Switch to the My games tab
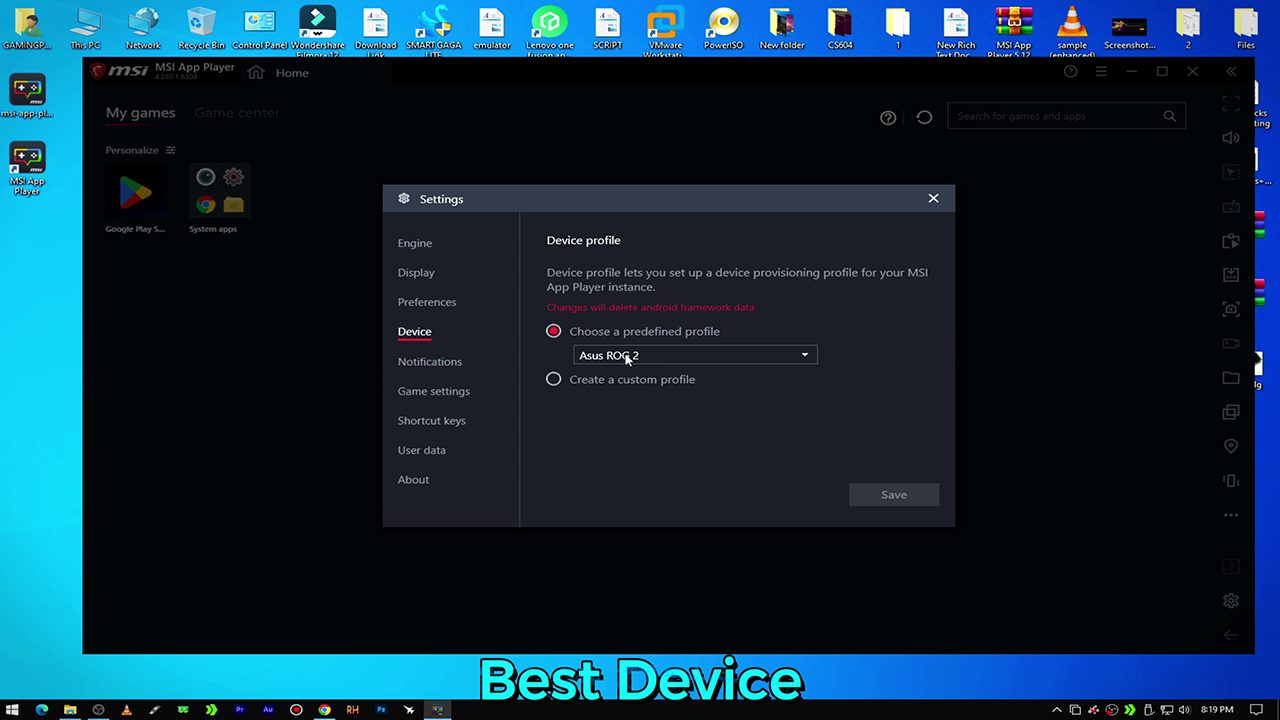 click(140, 113)
